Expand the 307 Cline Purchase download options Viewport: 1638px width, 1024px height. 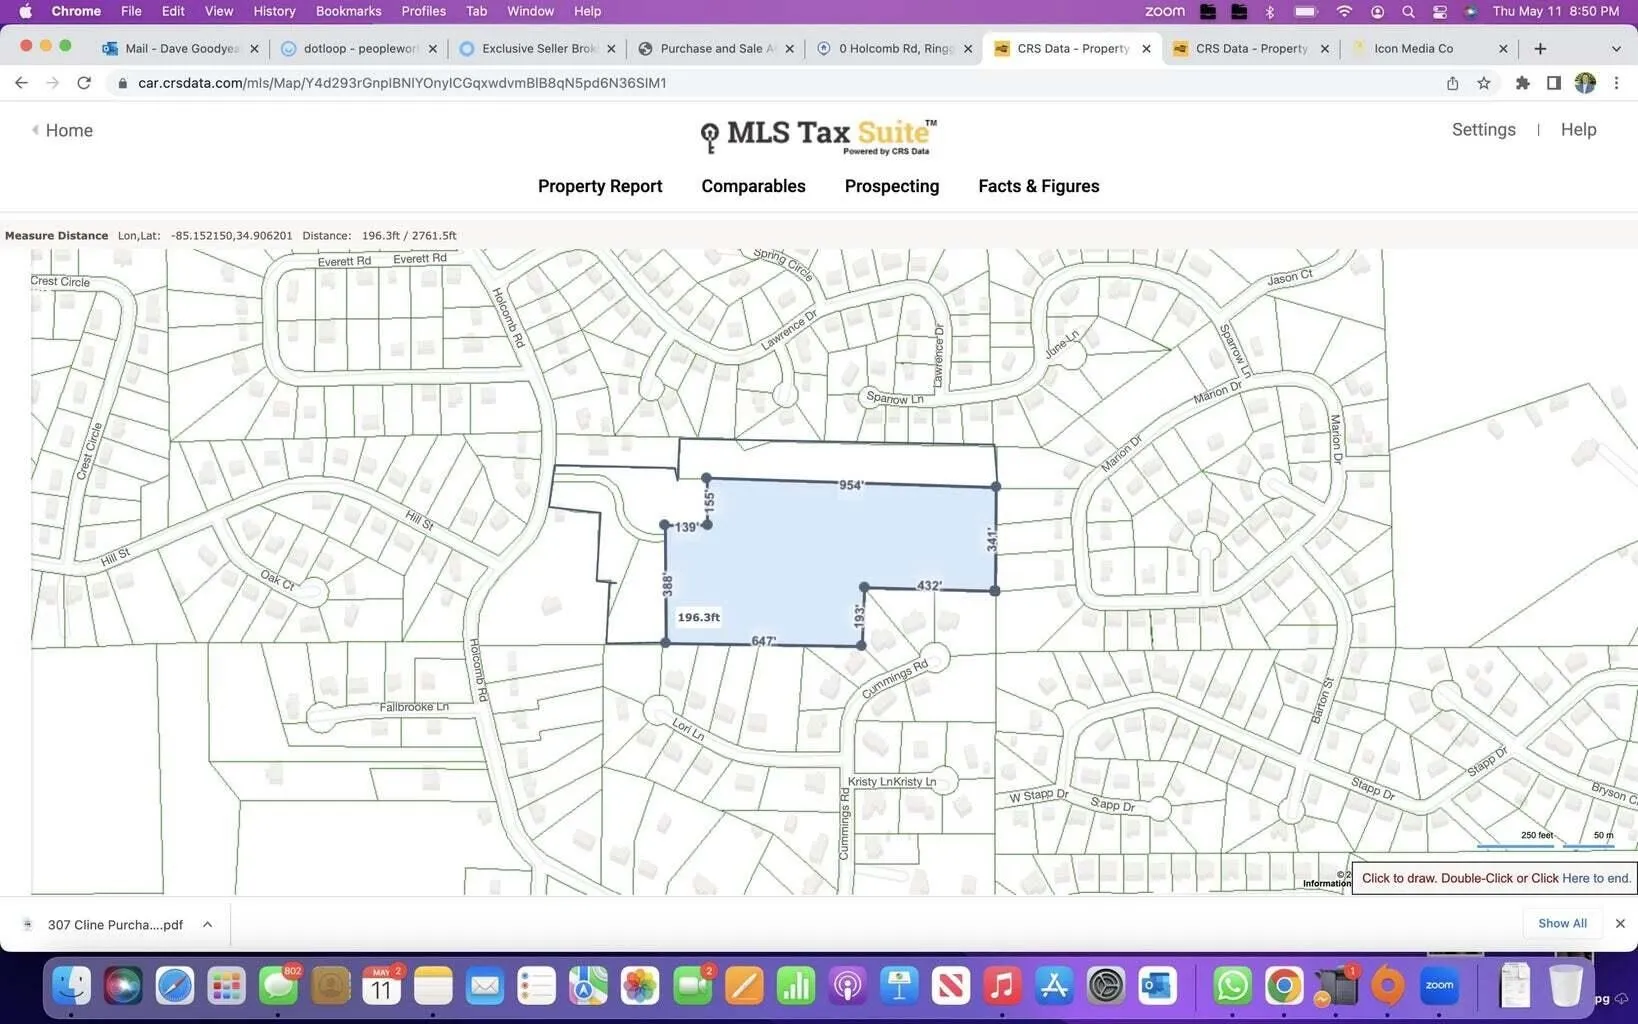[207, 925]
